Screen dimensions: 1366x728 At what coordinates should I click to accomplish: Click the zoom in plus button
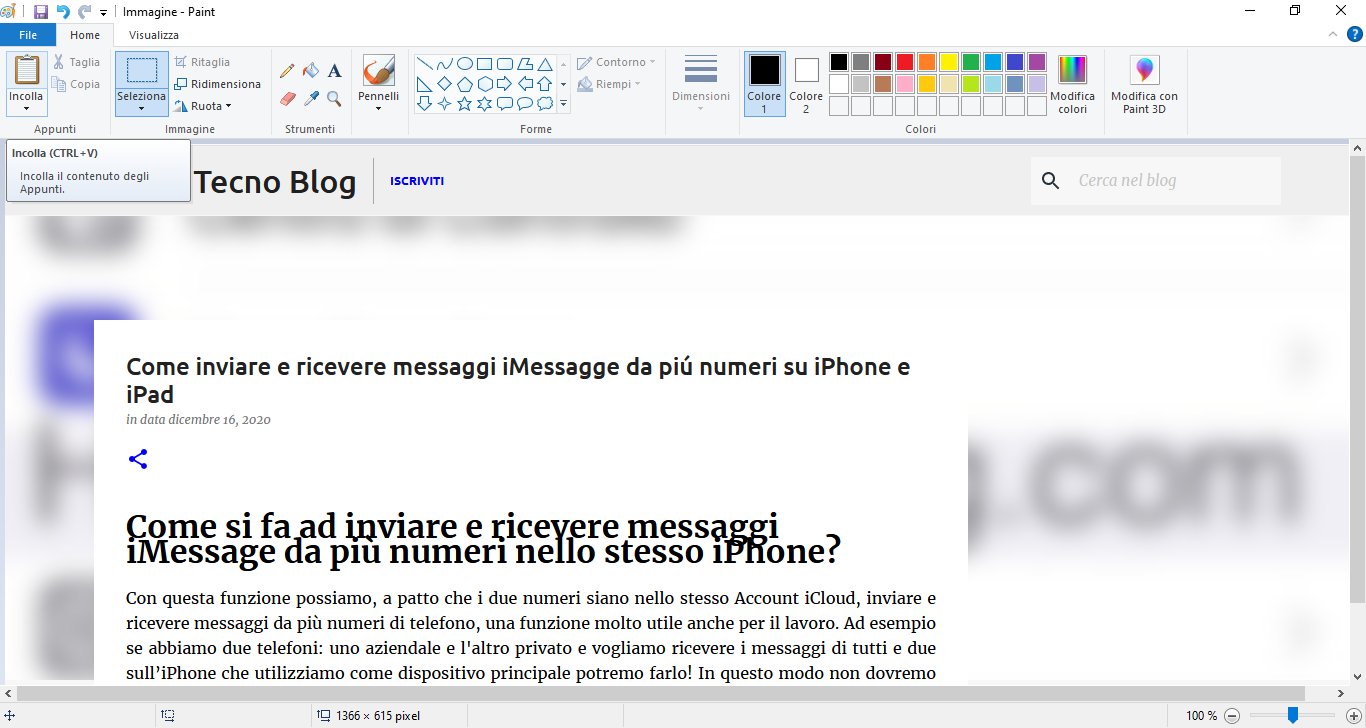pyautogui.click(x=1353, y=716)
